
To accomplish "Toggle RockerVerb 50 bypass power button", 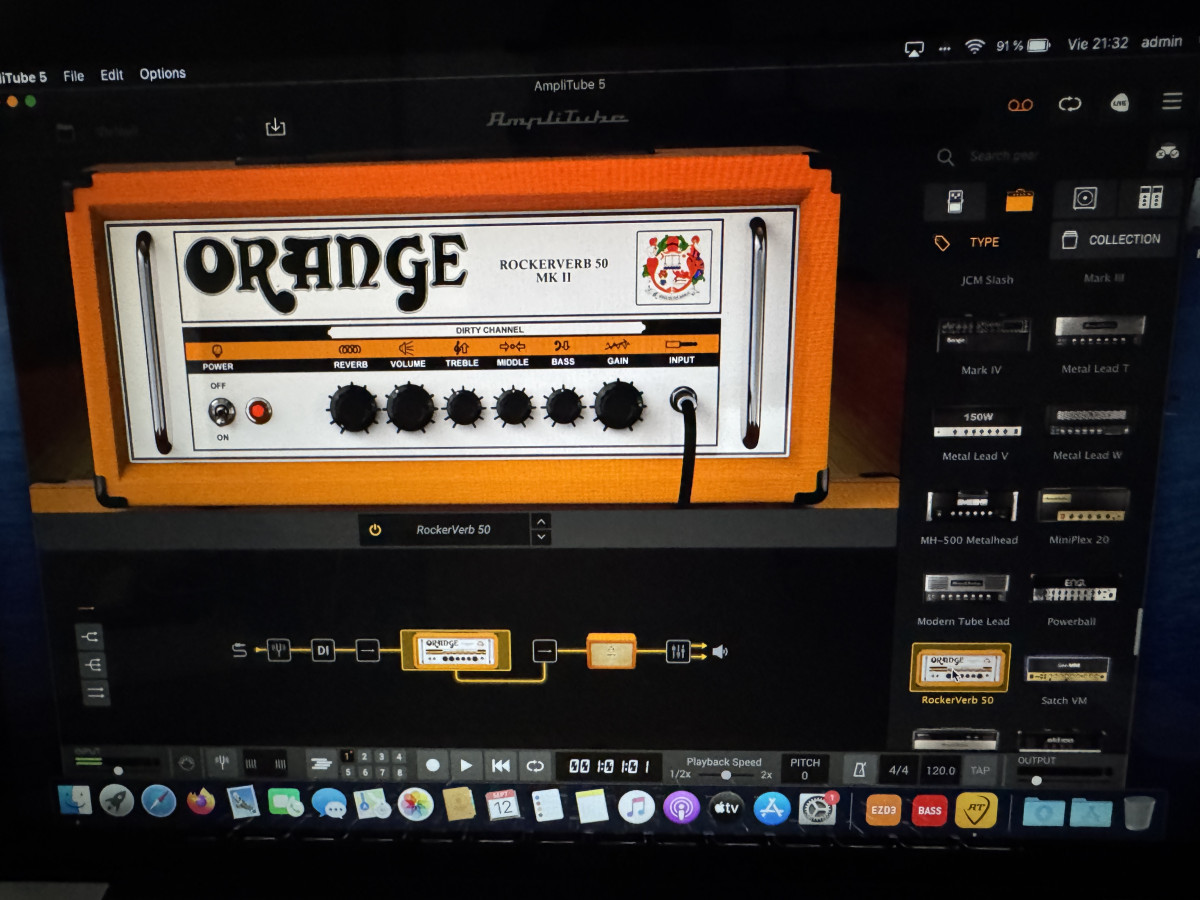I will (x=375, y=530).
